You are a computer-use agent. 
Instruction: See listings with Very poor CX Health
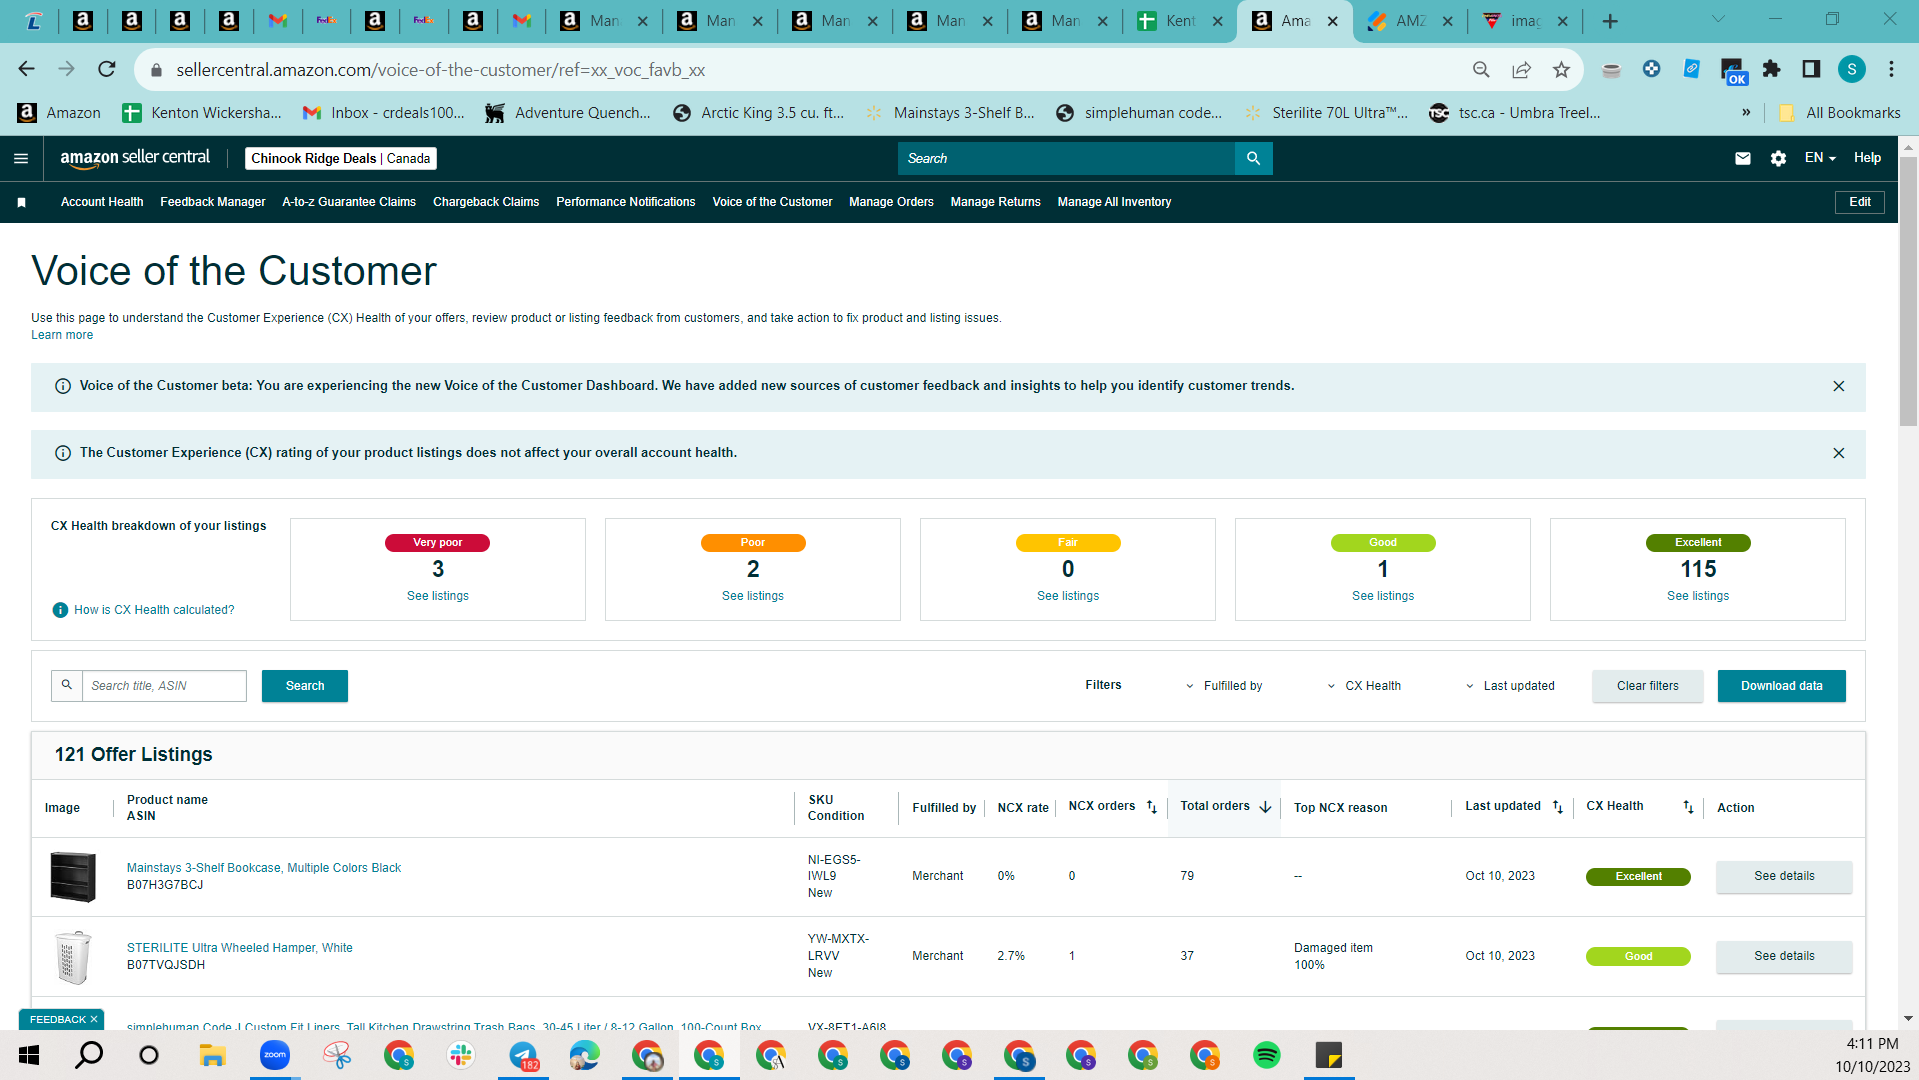438,596
